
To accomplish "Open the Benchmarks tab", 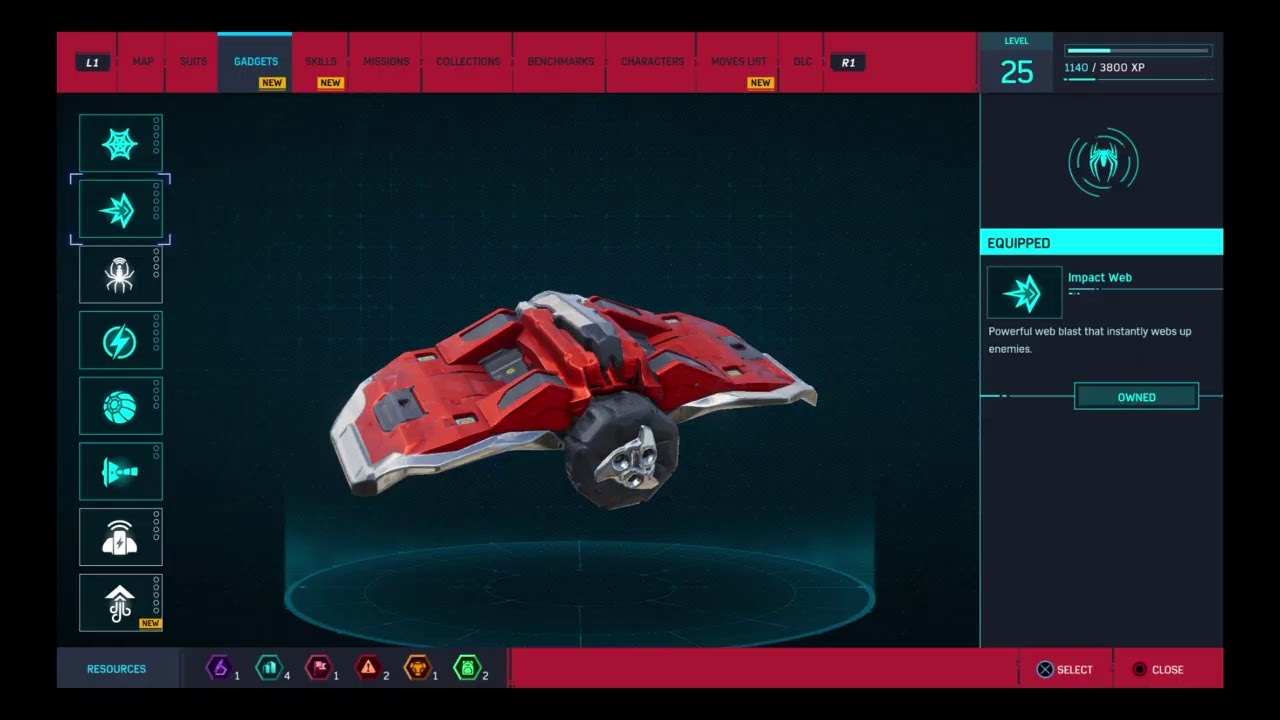I will tap(560, 62).
